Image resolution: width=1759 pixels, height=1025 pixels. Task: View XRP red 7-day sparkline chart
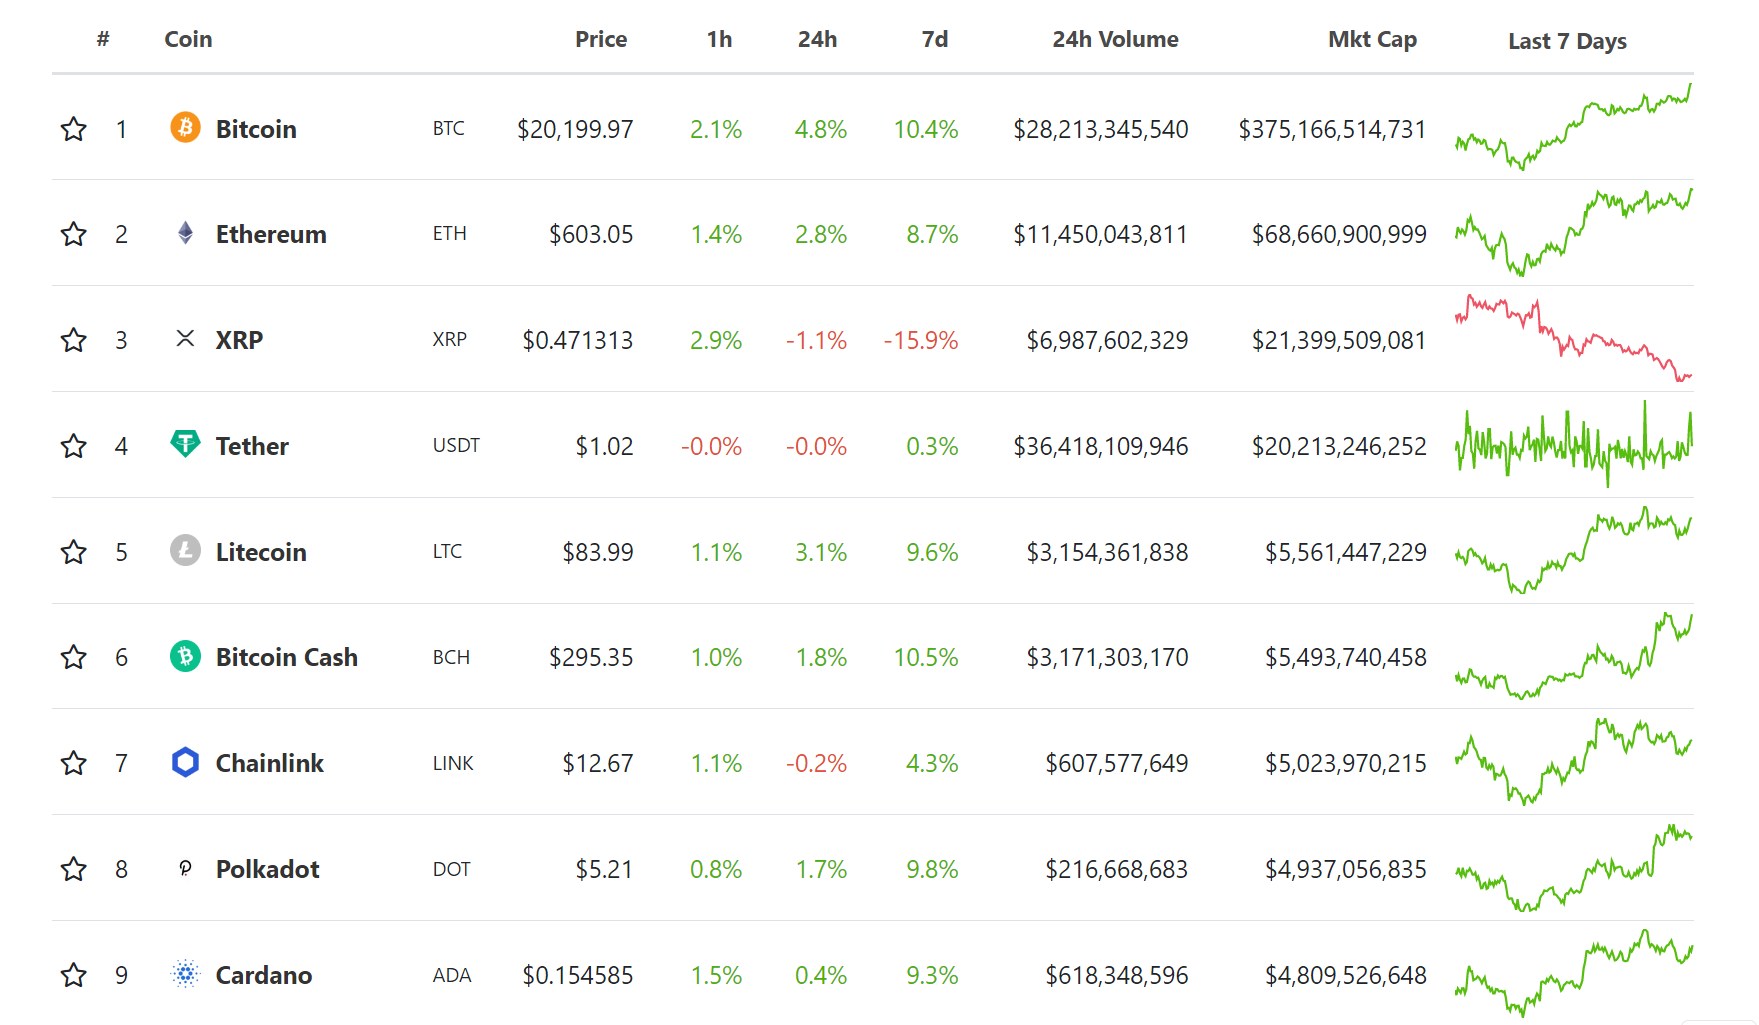click(x=1574, y=338)
